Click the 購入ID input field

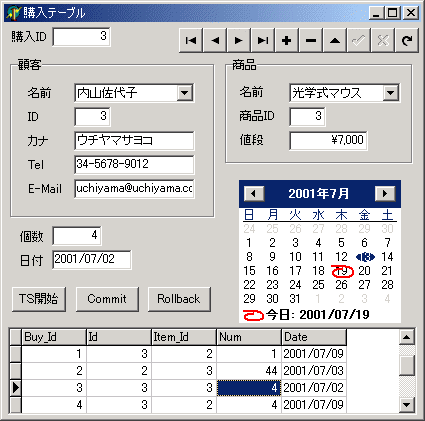pos(81,36)
